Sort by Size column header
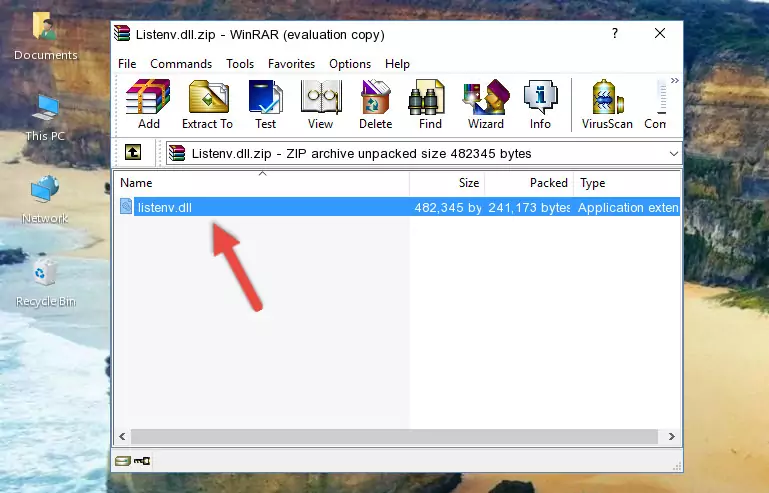This screenshot has width=769, height=493. [x=447, y=183]
